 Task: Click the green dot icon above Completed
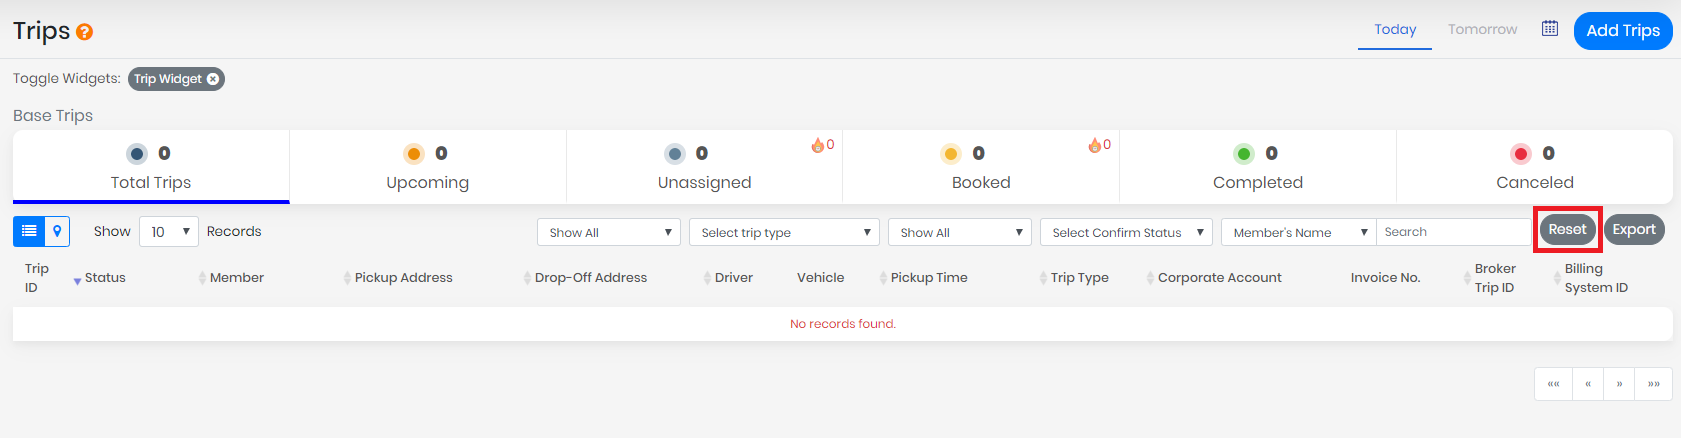tap(1244, 153)
